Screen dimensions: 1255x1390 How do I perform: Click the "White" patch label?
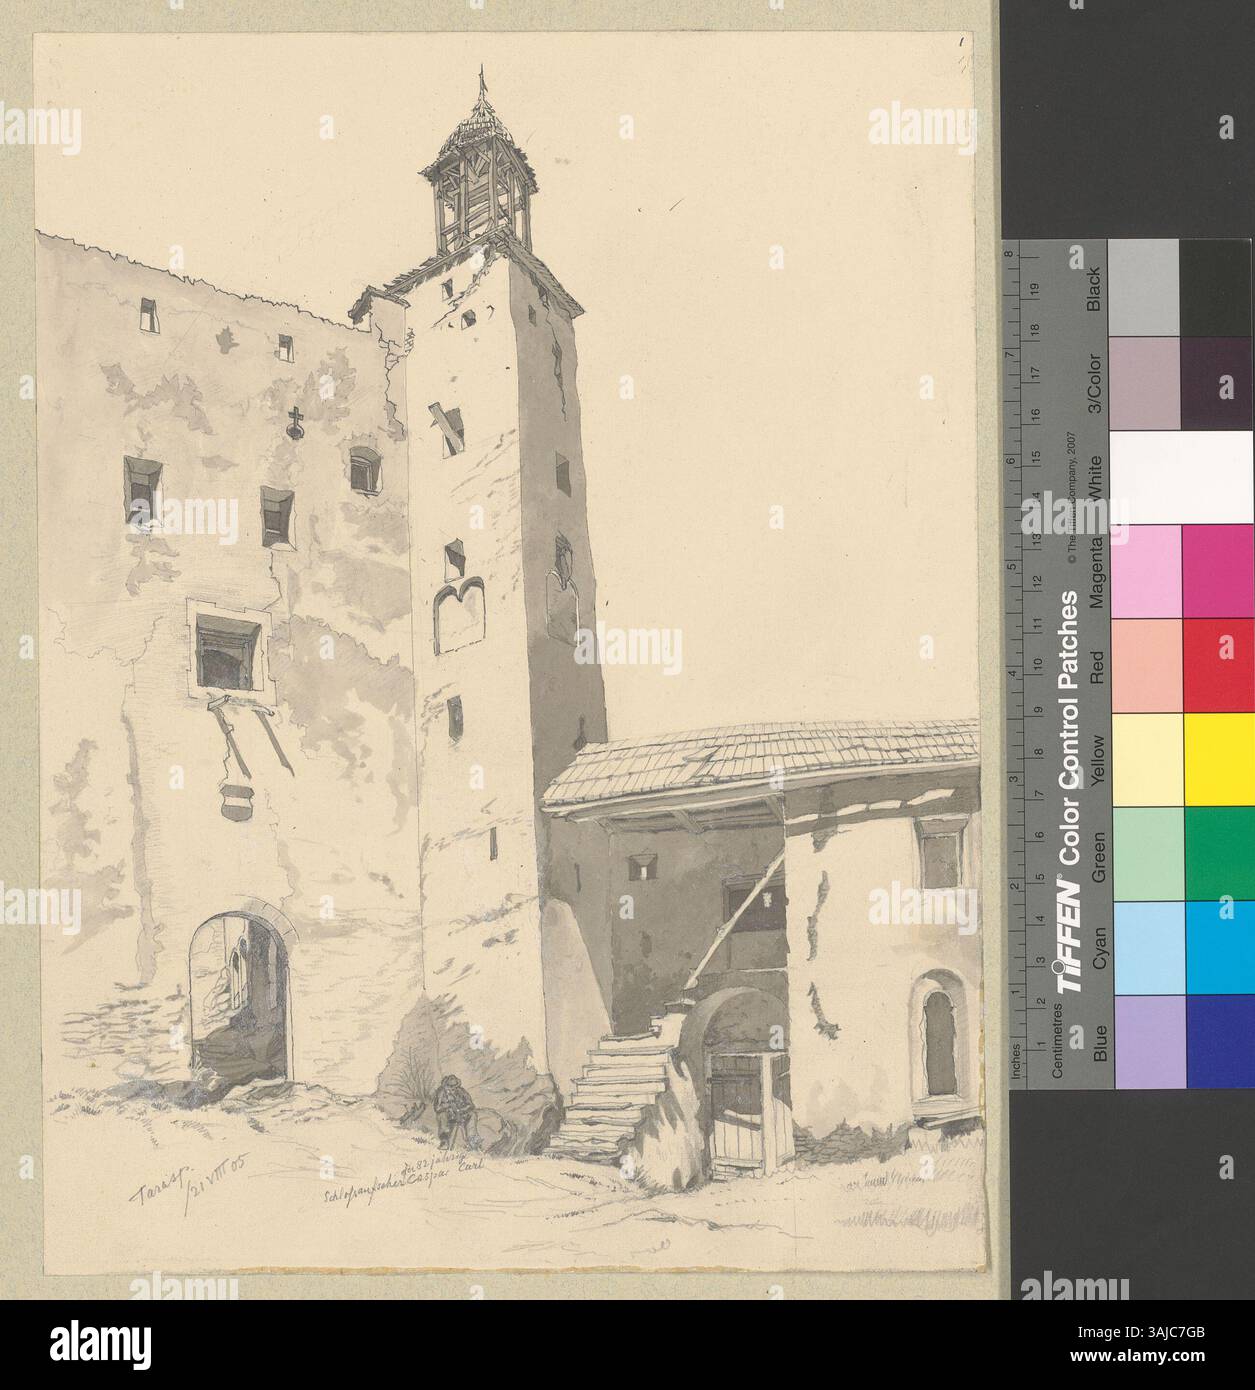[1098, 478]
